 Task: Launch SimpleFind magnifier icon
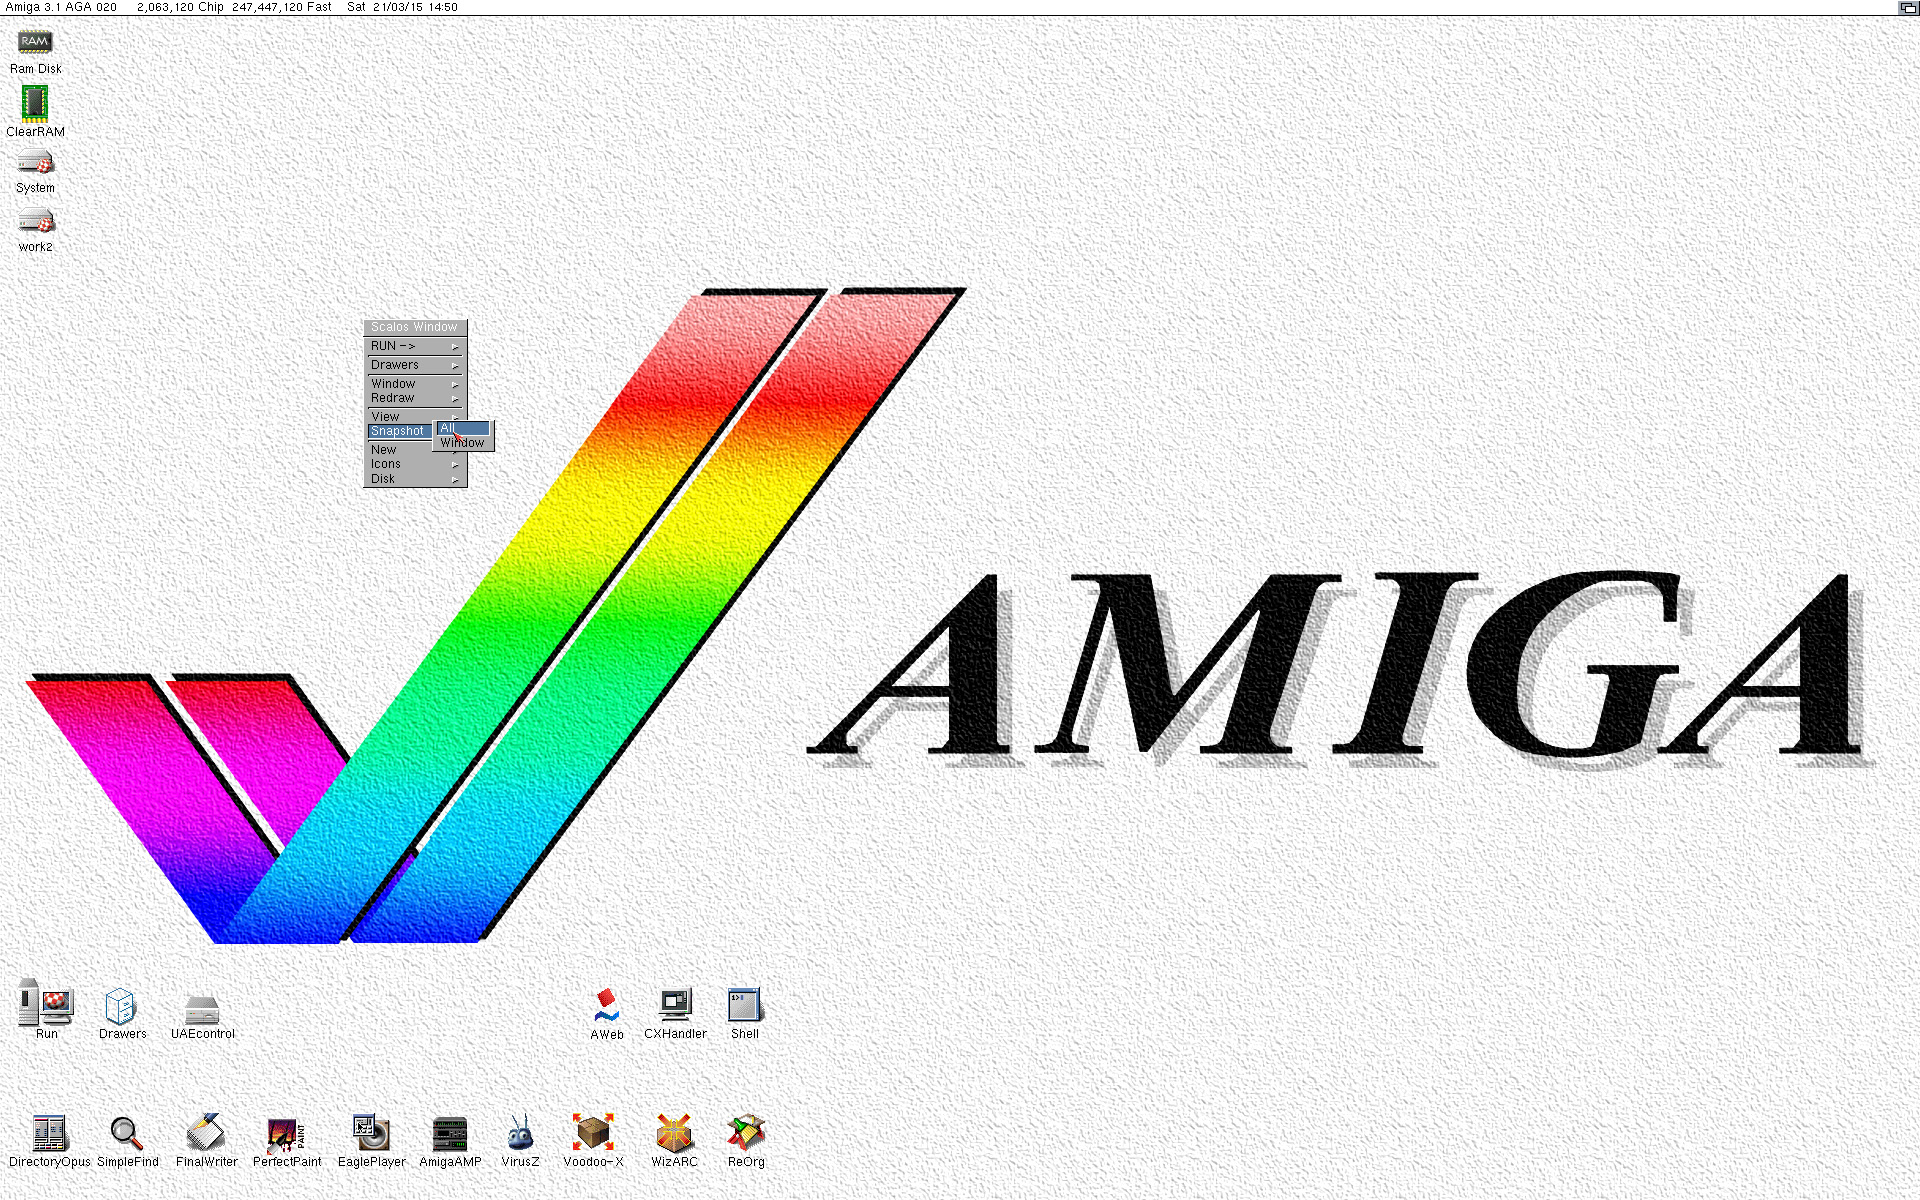click(x=127, y=1134)
